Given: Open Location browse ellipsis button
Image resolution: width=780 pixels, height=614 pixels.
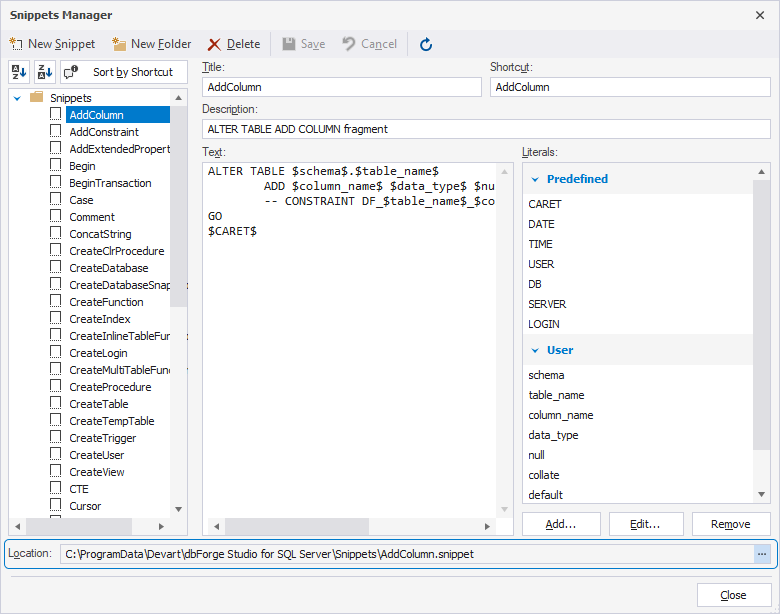Looking at the screenshot, I should coord(762,554).
